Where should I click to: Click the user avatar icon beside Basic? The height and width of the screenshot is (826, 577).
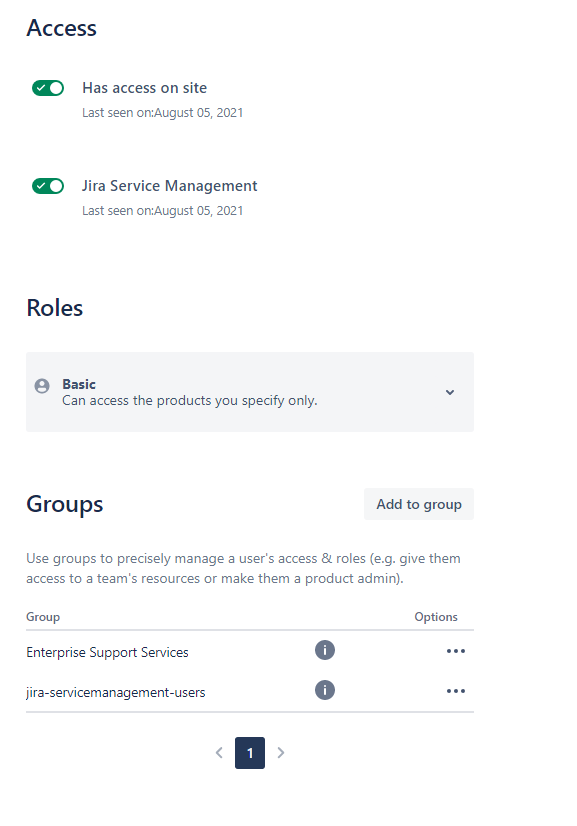(x=42, y=386)
